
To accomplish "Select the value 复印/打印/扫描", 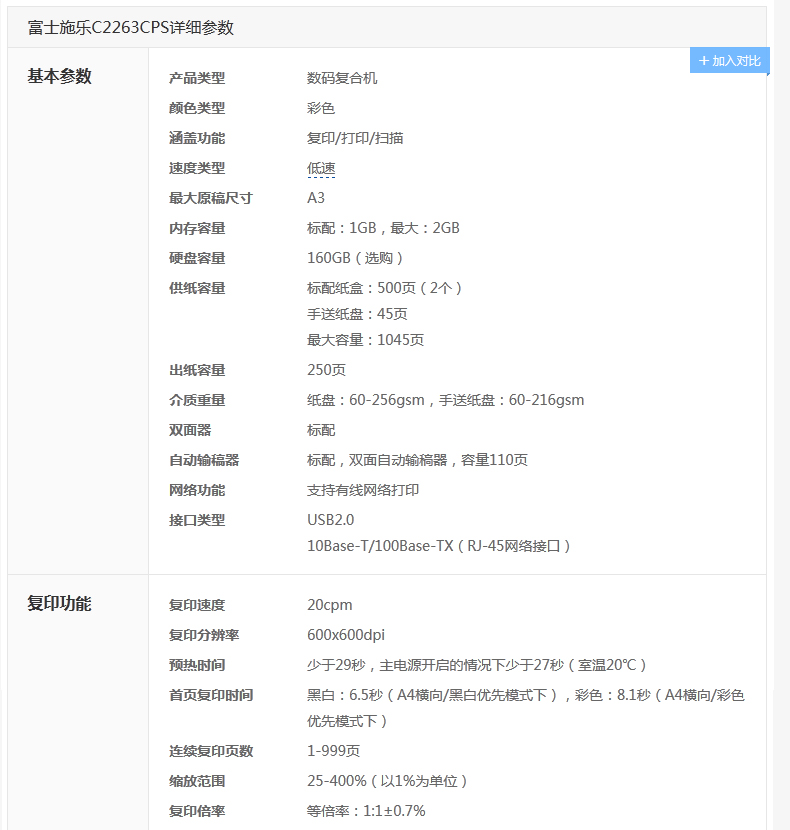I will [x=355, y=138].
